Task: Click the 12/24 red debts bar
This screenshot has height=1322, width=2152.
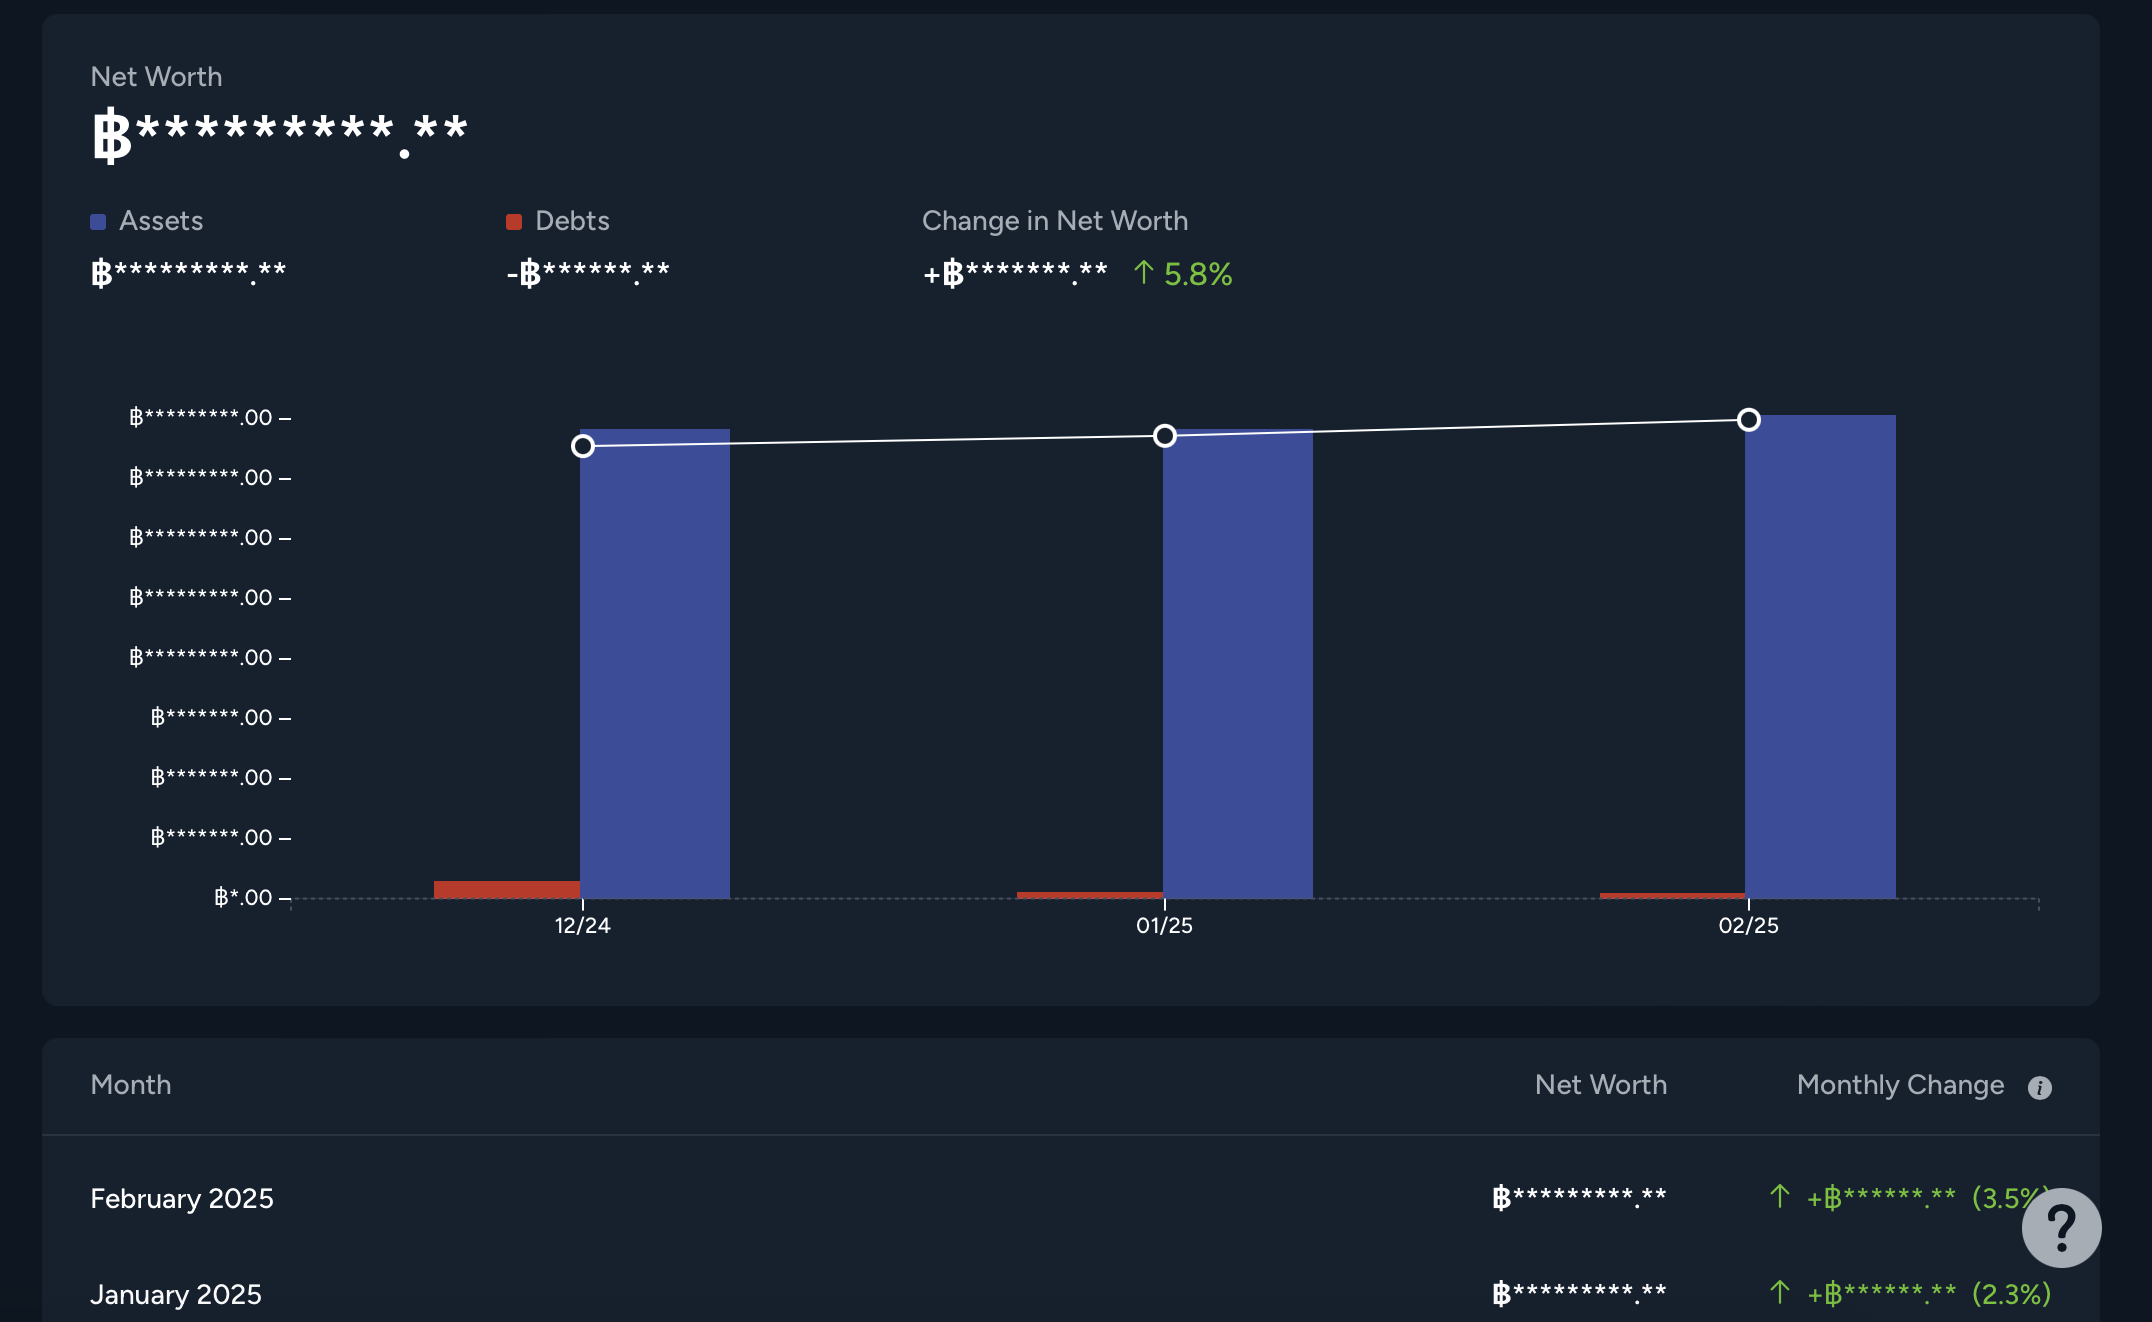Action: coord(507,890)
